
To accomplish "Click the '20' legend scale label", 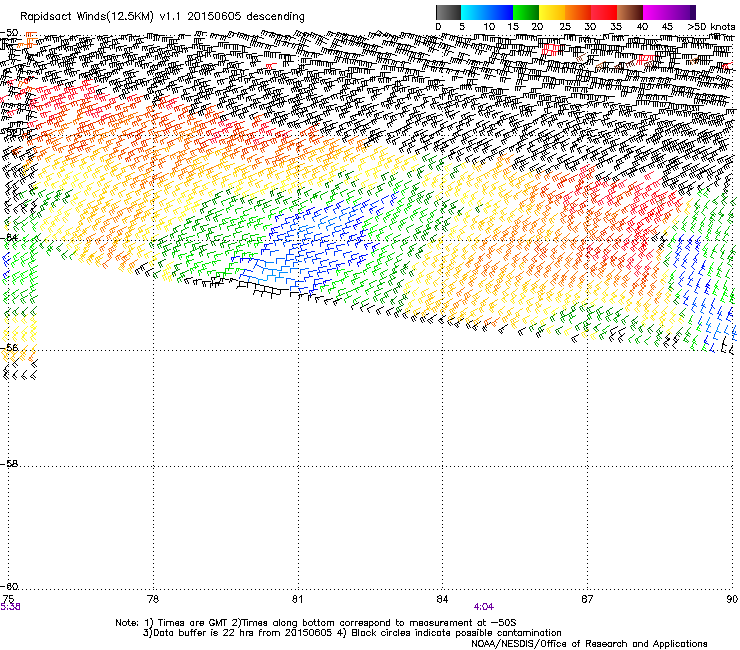I will point(537,27).
